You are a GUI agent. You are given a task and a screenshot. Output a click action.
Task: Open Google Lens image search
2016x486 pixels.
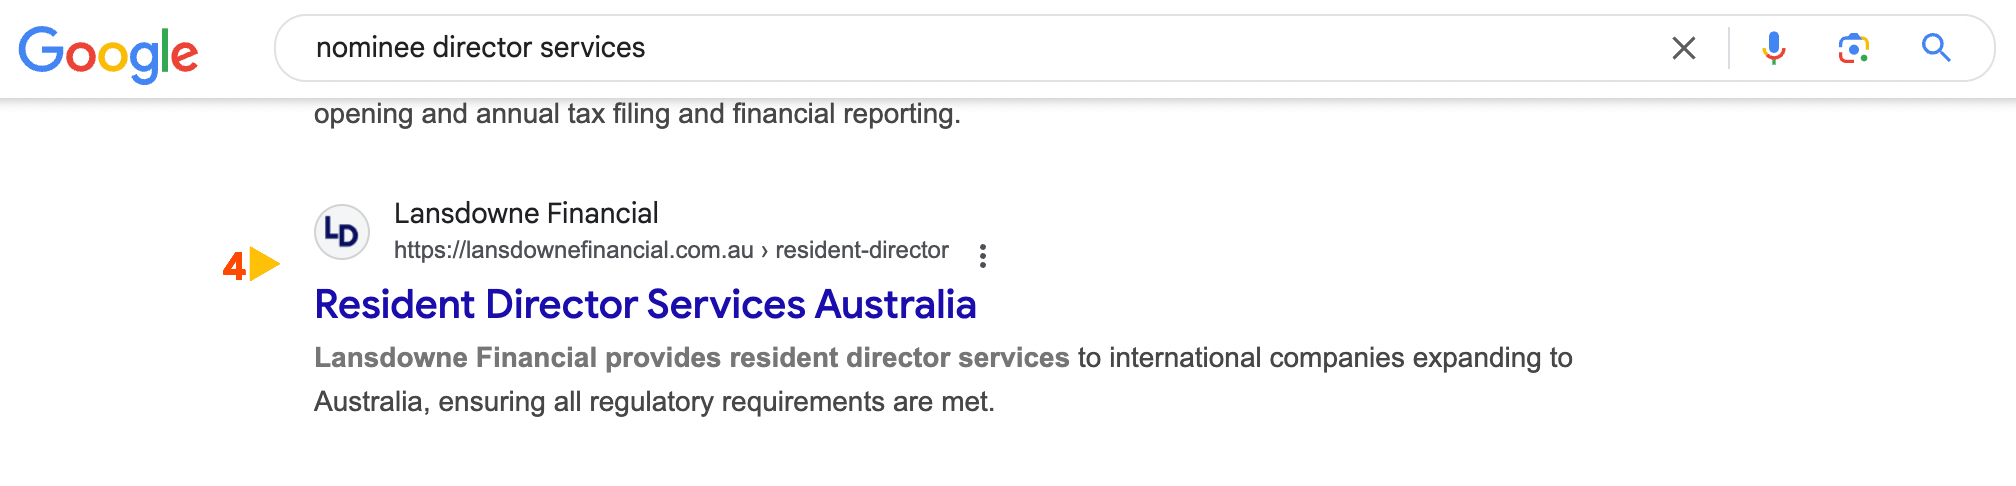tap(1853, 48)
